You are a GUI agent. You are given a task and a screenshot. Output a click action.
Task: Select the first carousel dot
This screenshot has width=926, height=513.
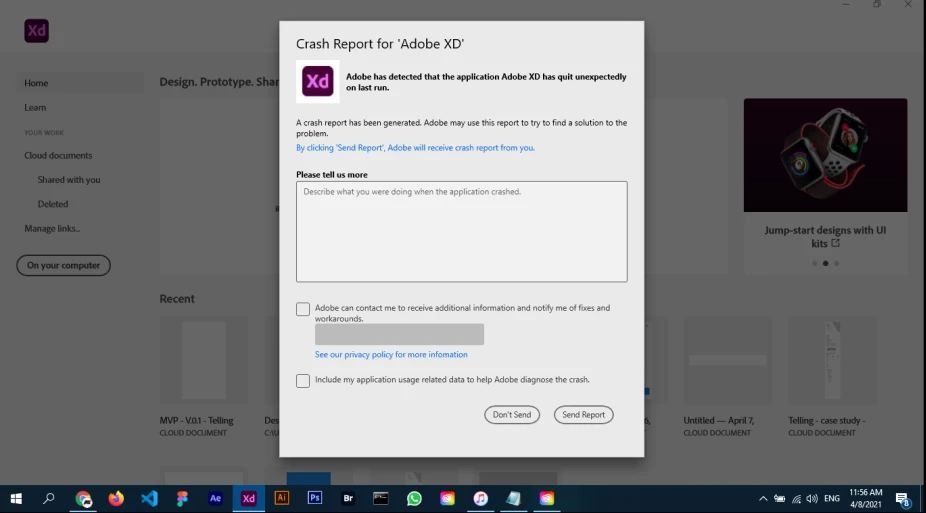[x=814, y=263]
